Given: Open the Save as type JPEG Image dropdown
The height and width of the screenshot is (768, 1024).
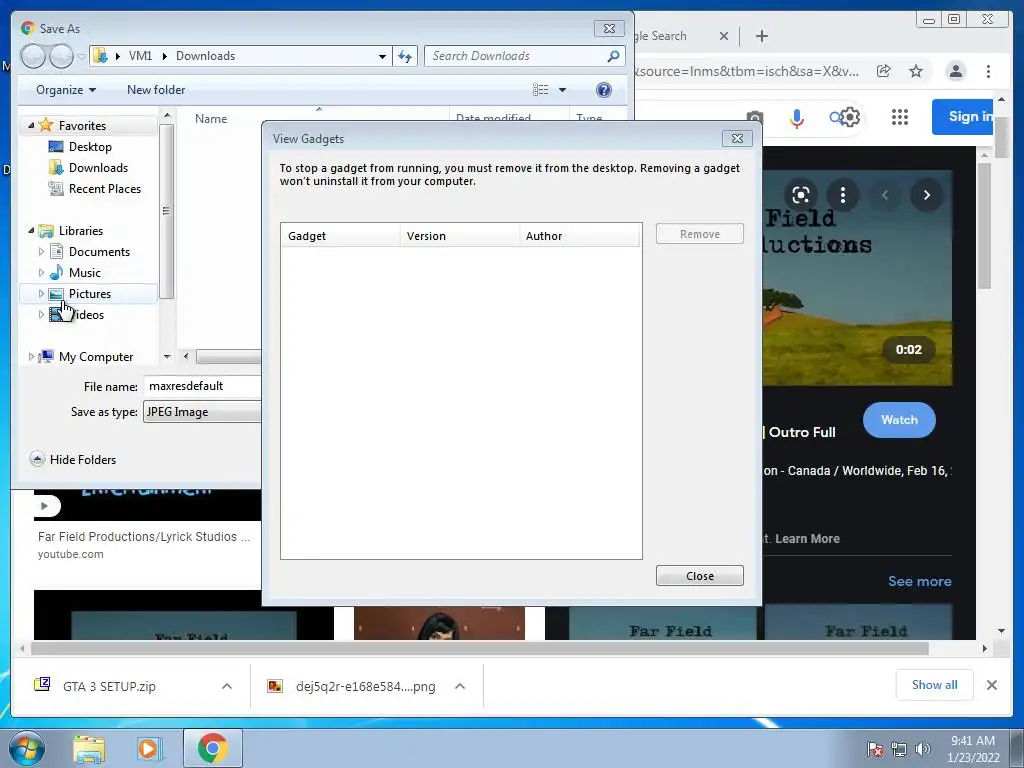Looking at the screenshot, I should [202, 412].
